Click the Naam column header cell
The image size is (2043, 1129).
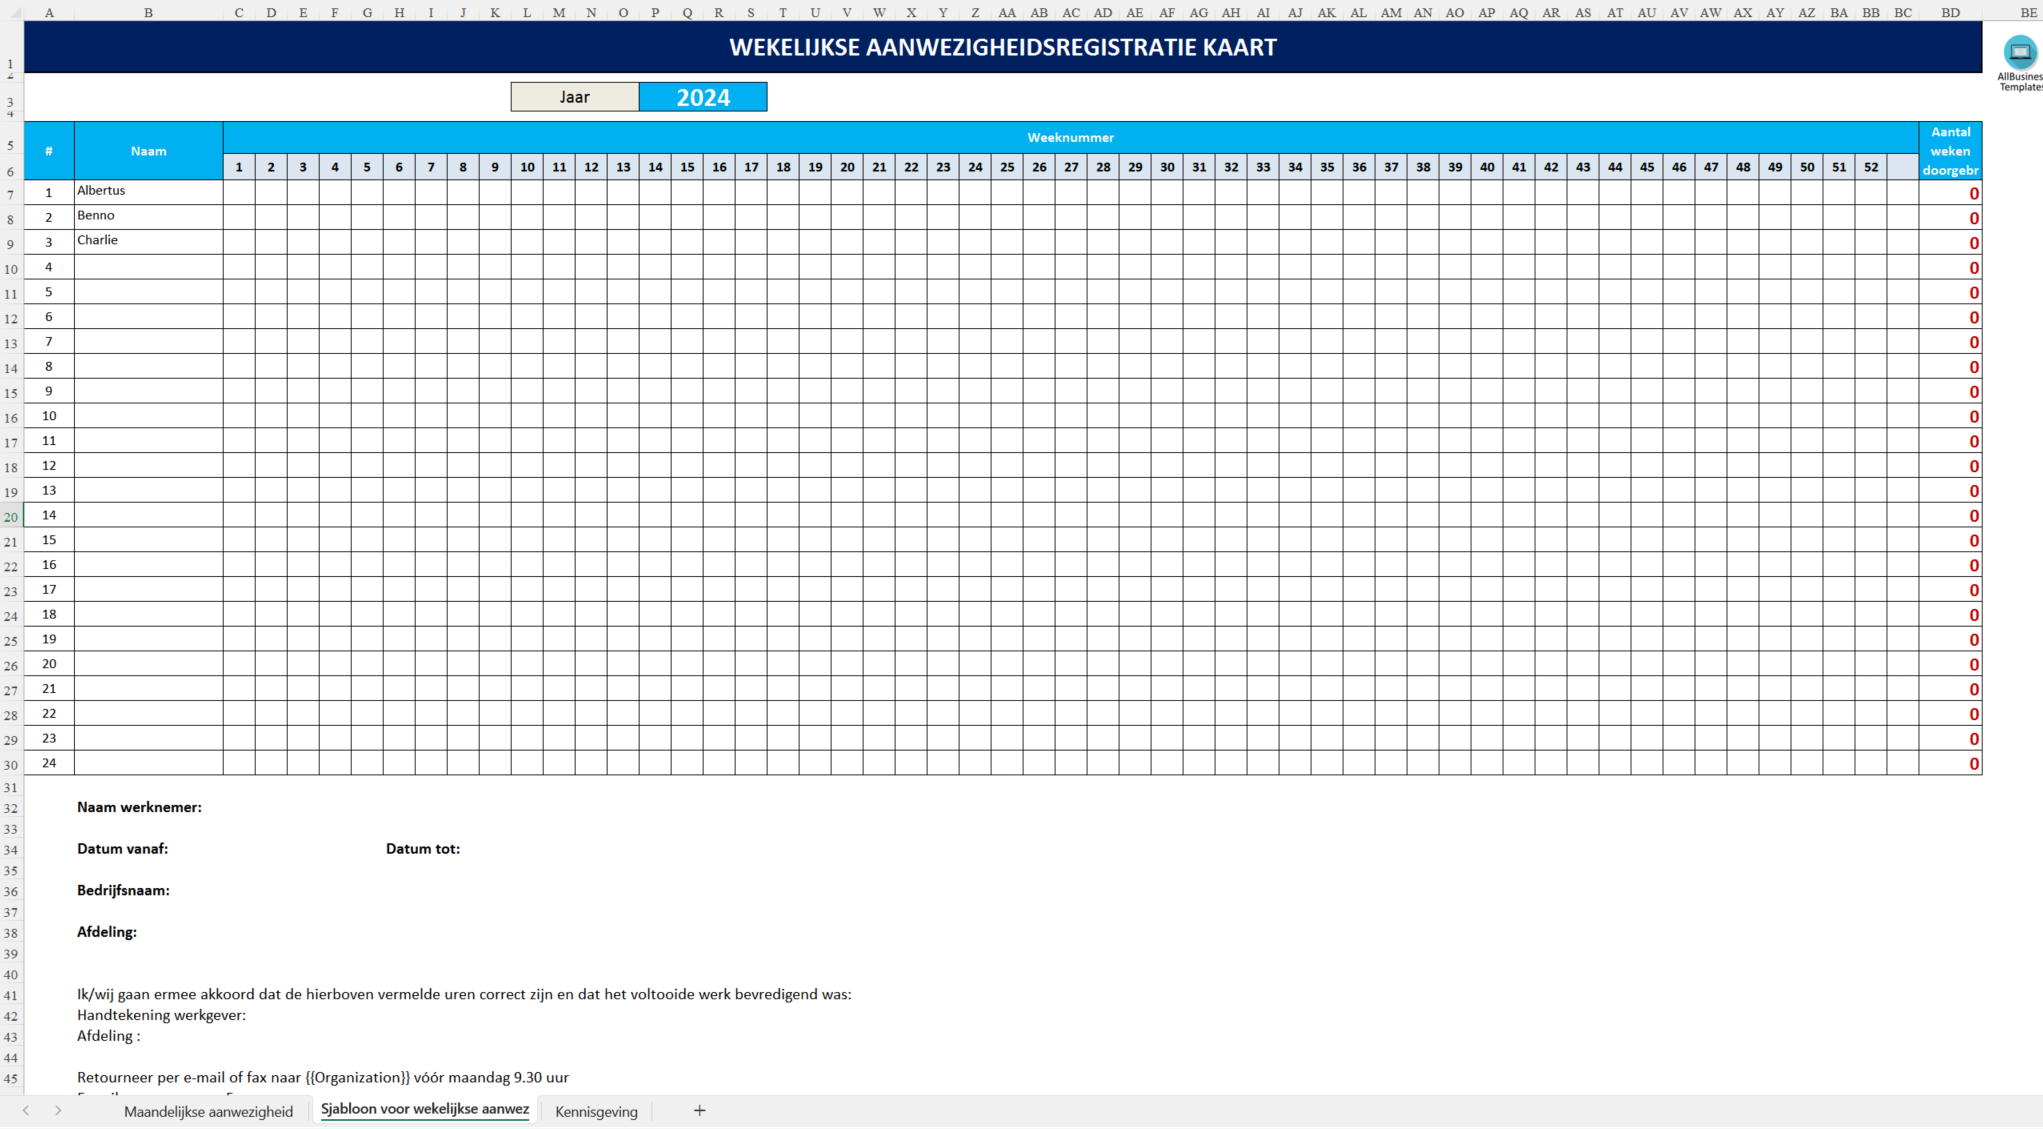(148, 150)
